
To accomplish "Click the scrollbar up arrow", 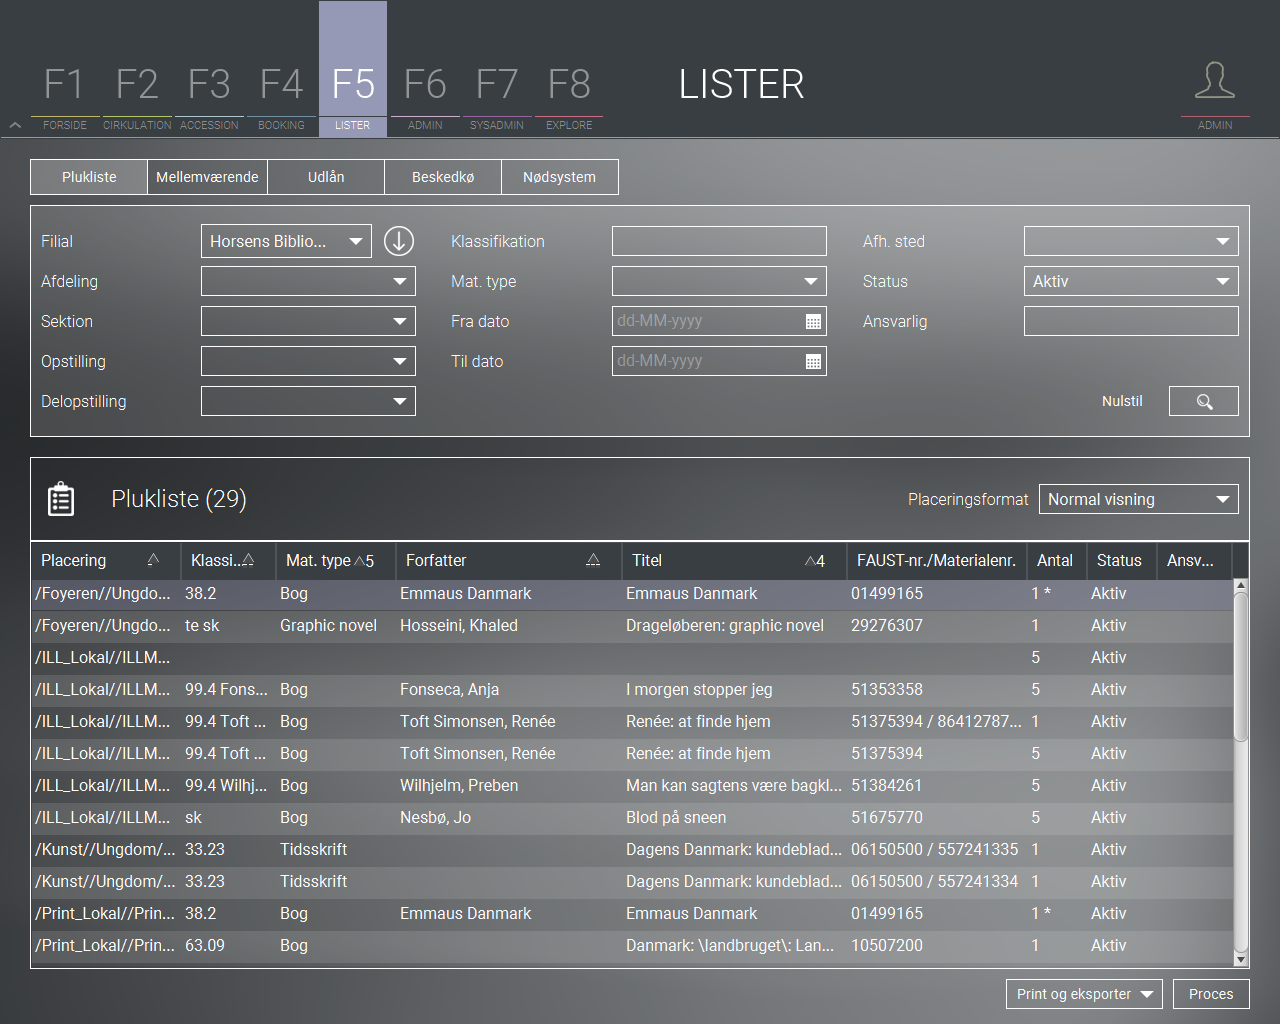I will click(1241, 585).
